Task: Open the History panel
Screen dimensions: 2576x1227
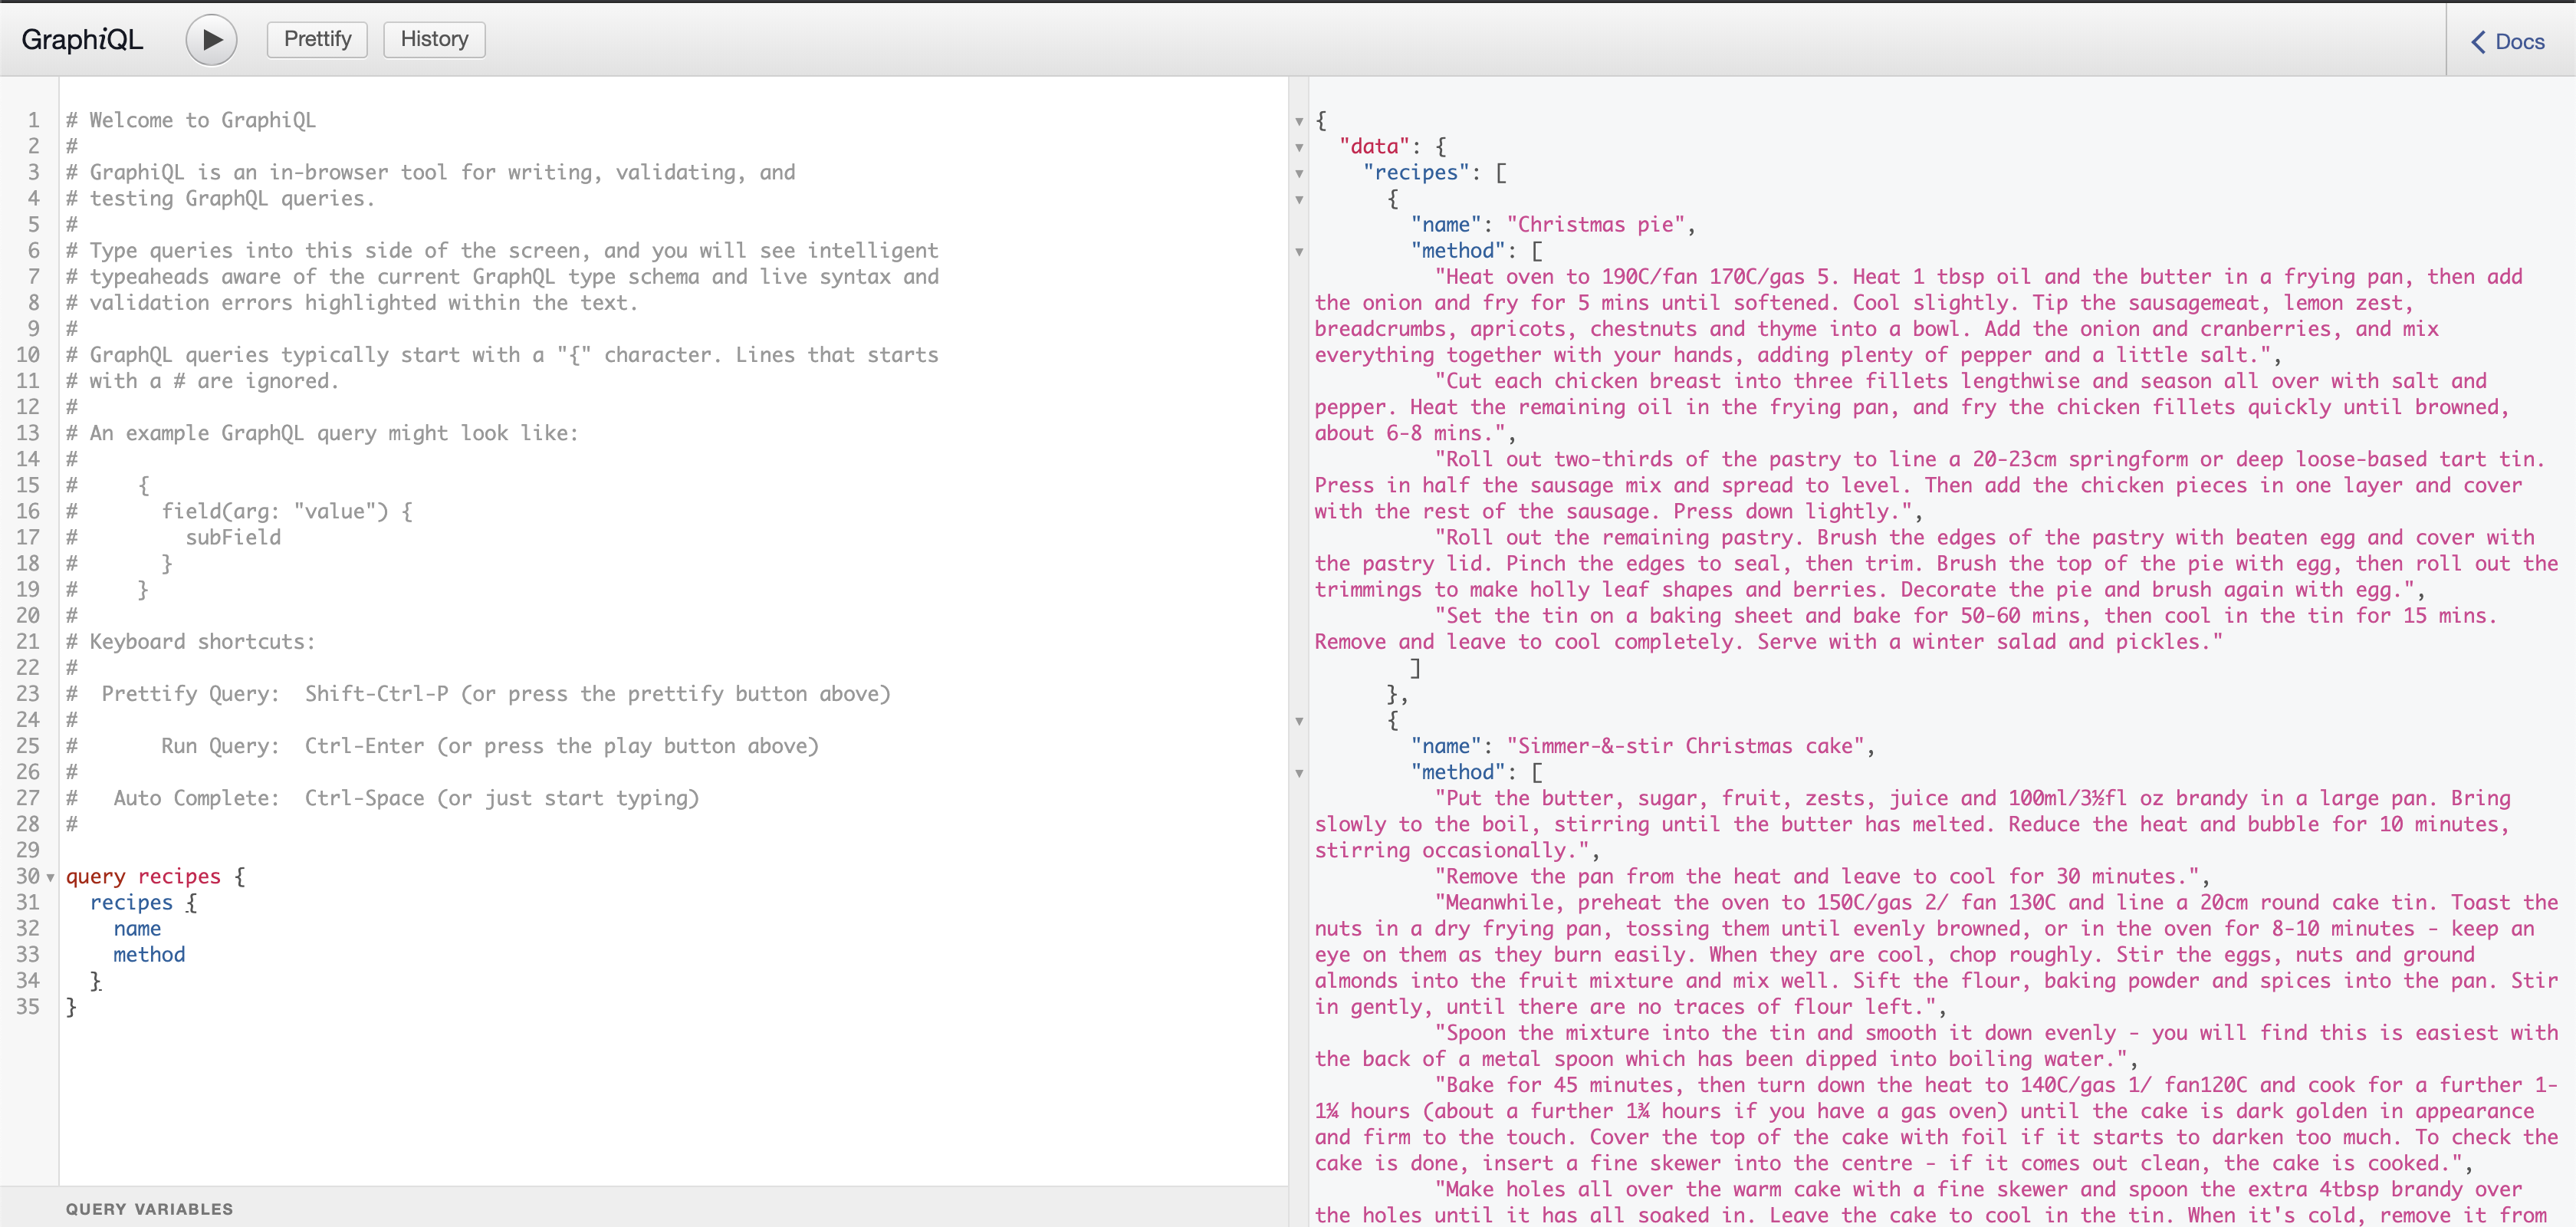Action: (434, 39)
